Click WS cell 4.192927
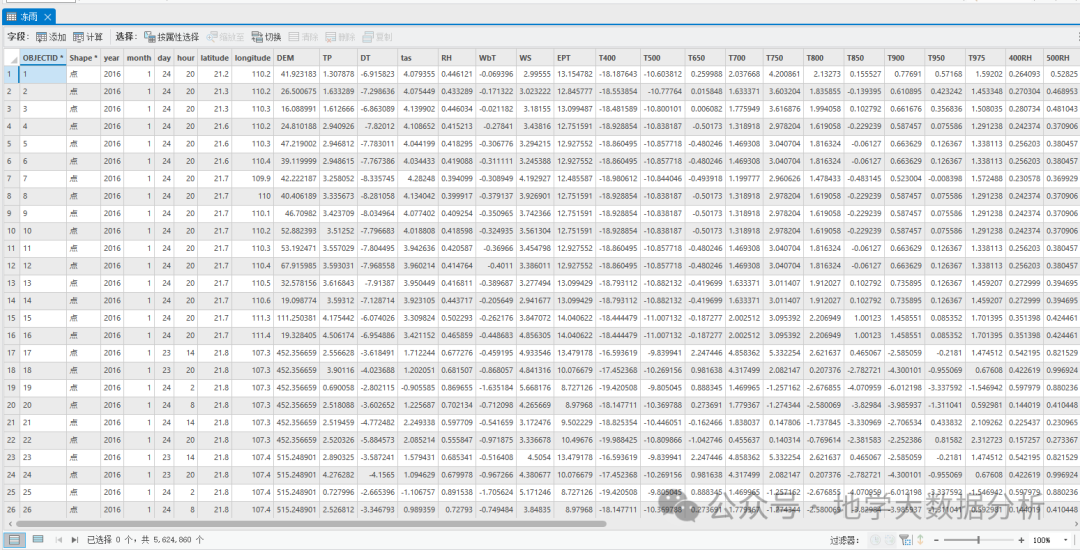This screenshot has width=1080, height=550. click(535, 178)
